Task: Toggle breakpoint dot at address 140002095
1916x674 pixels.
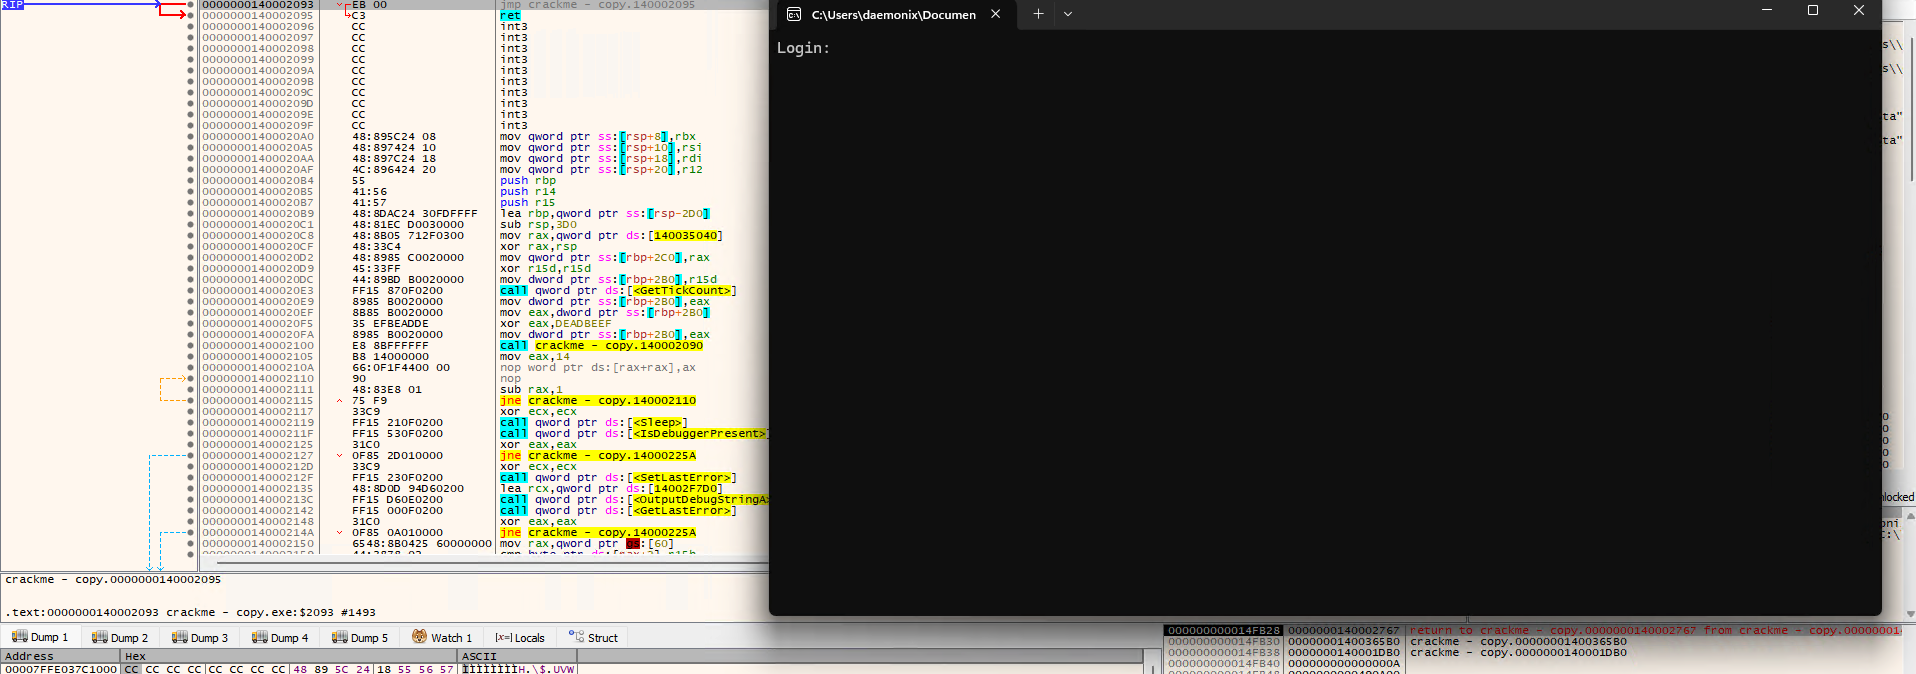Action: tap(191, 16)
